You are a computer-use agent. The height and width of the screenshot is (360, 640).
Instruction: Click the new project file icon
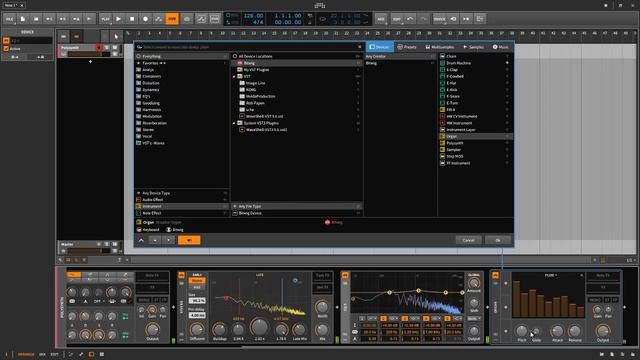pyautogui.click(x=23, y=19)
